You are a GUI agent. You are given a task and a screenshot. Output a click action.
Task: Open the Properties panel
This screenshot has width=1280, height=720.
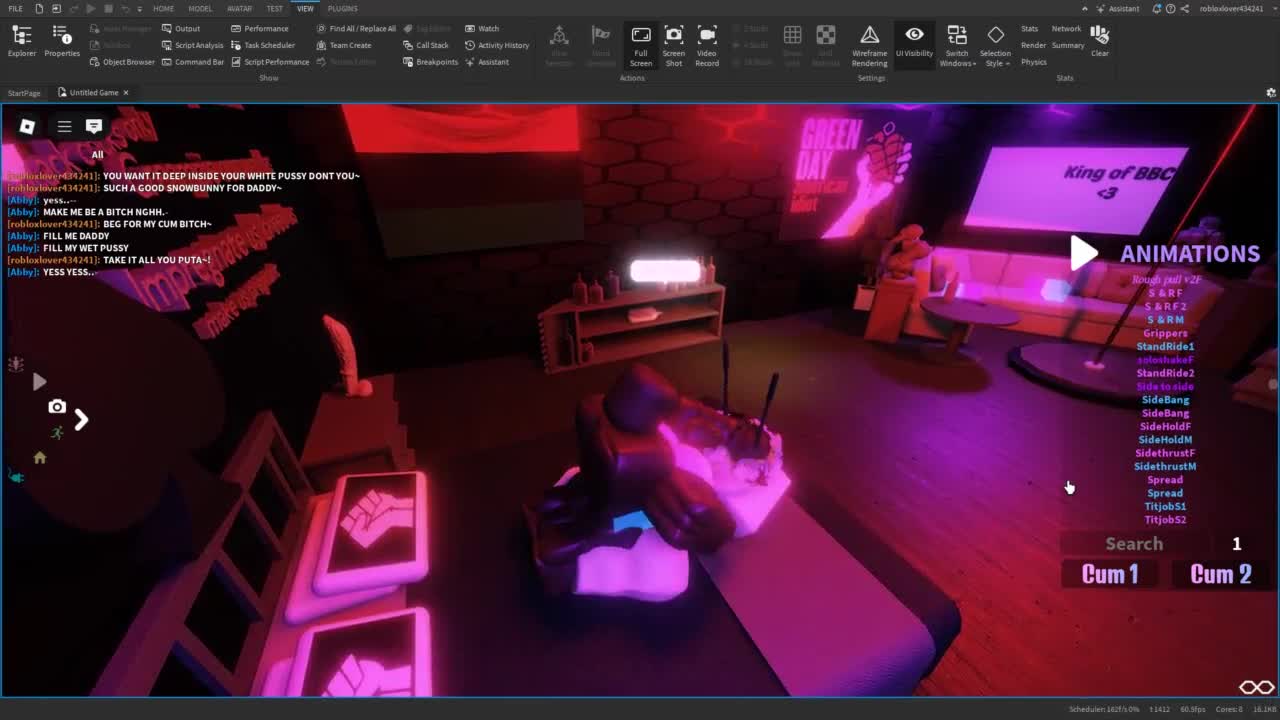pyautogui.click(x=61, y=41)
